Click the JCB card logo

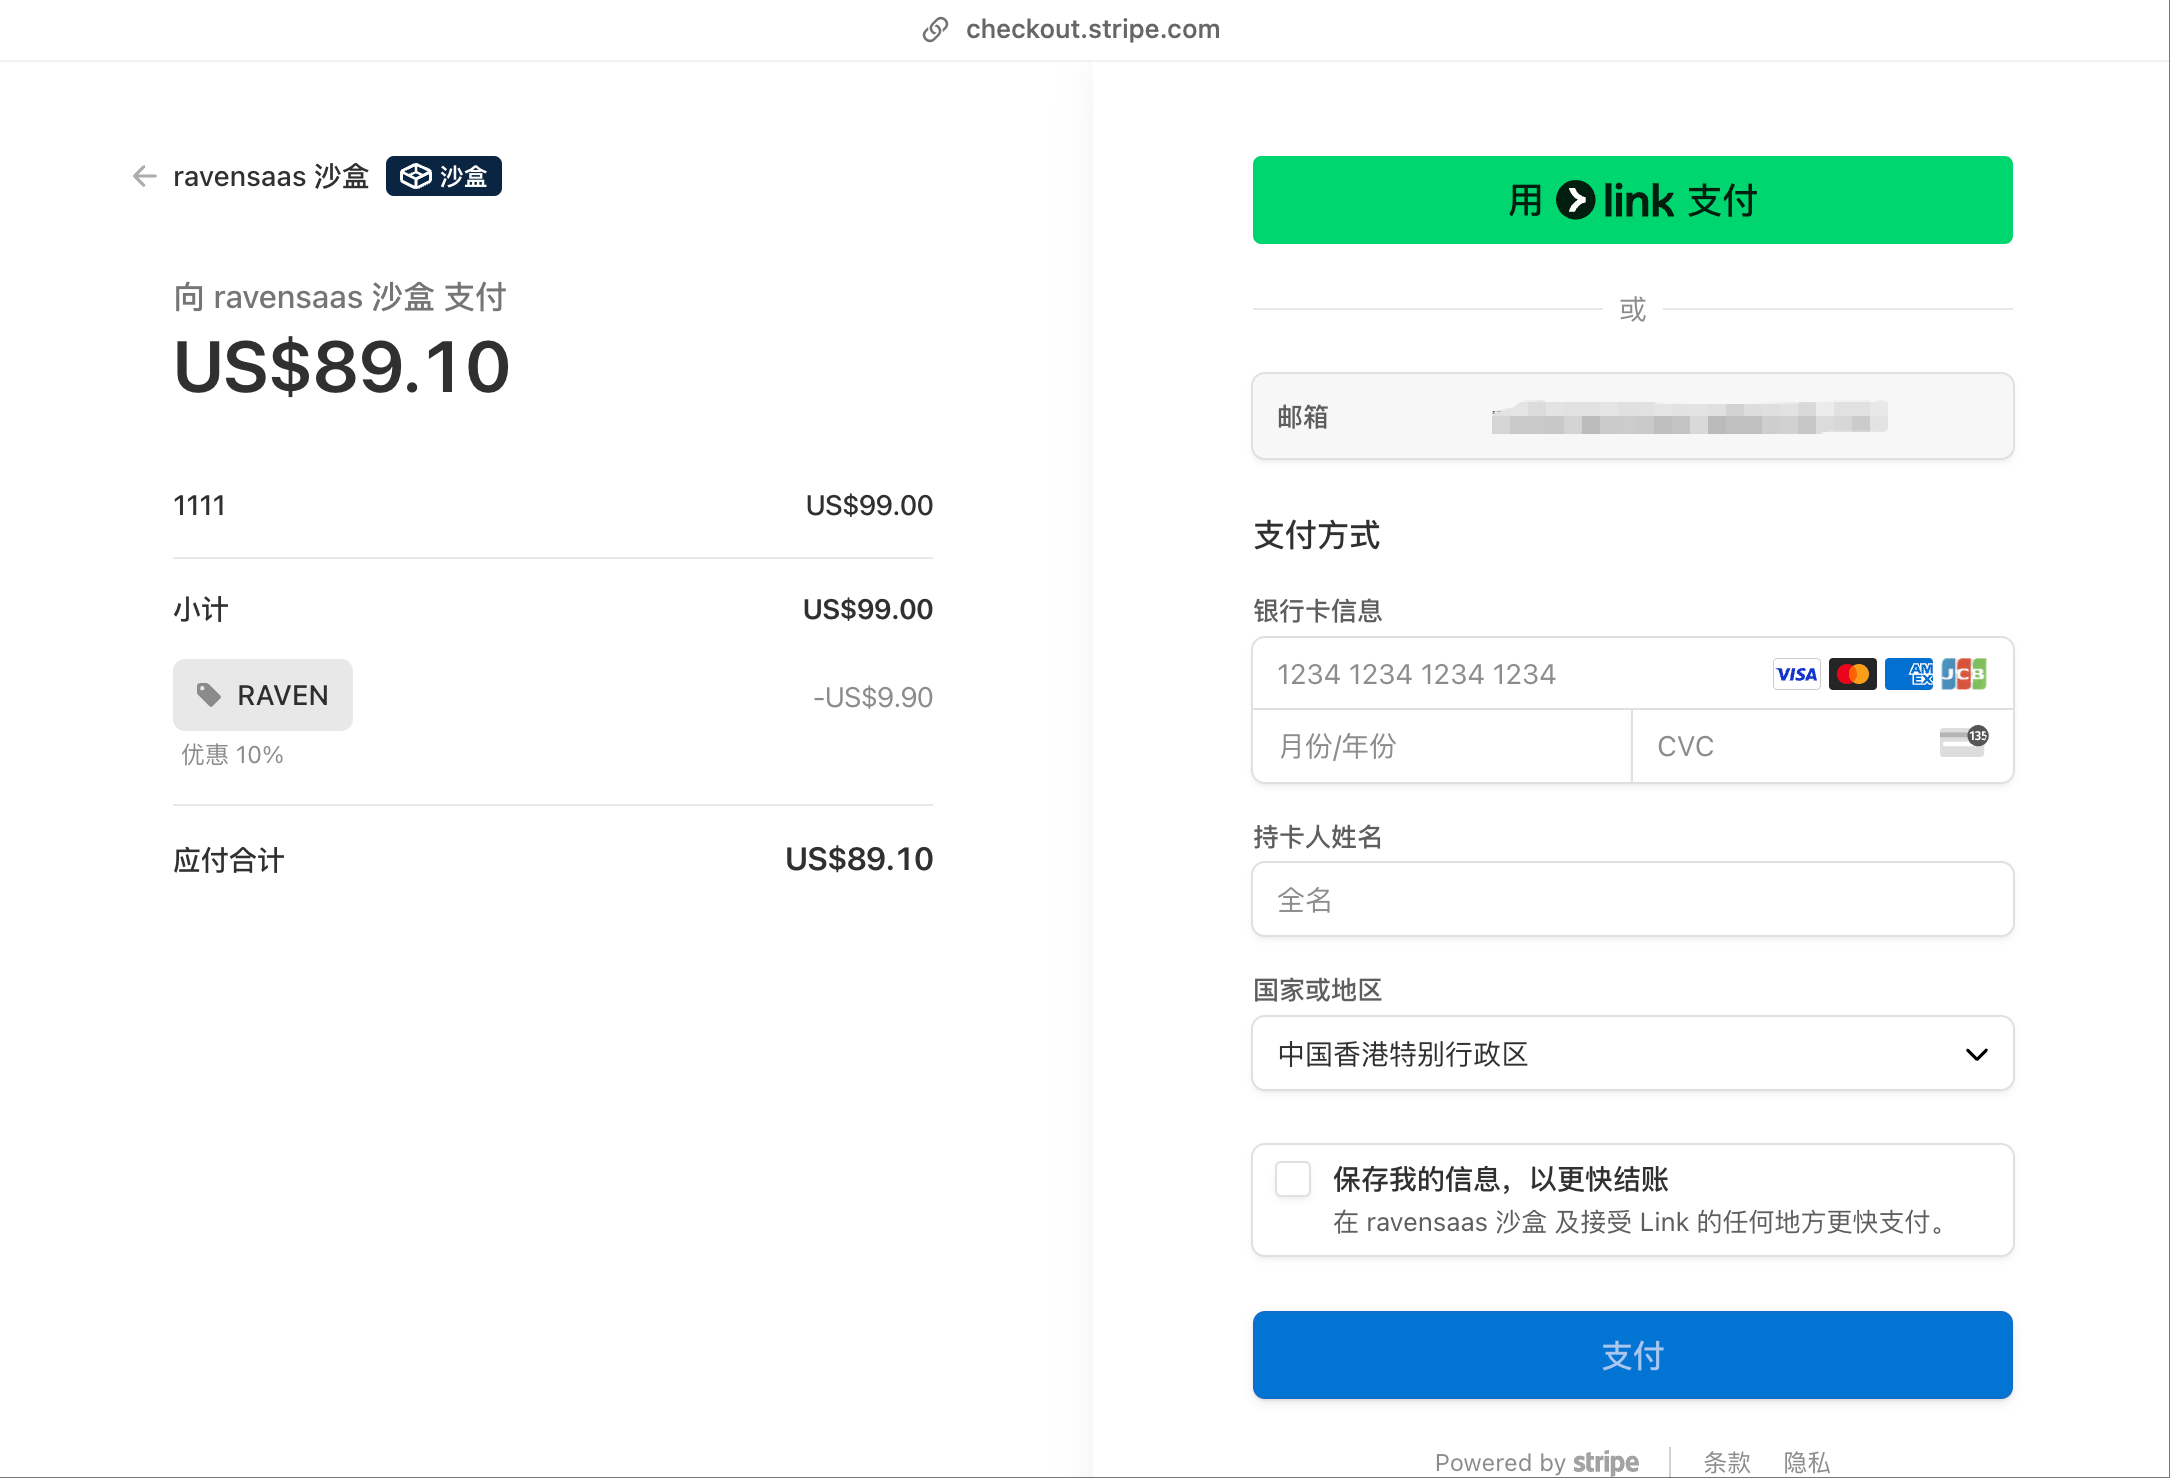(x=1964, y=674)
